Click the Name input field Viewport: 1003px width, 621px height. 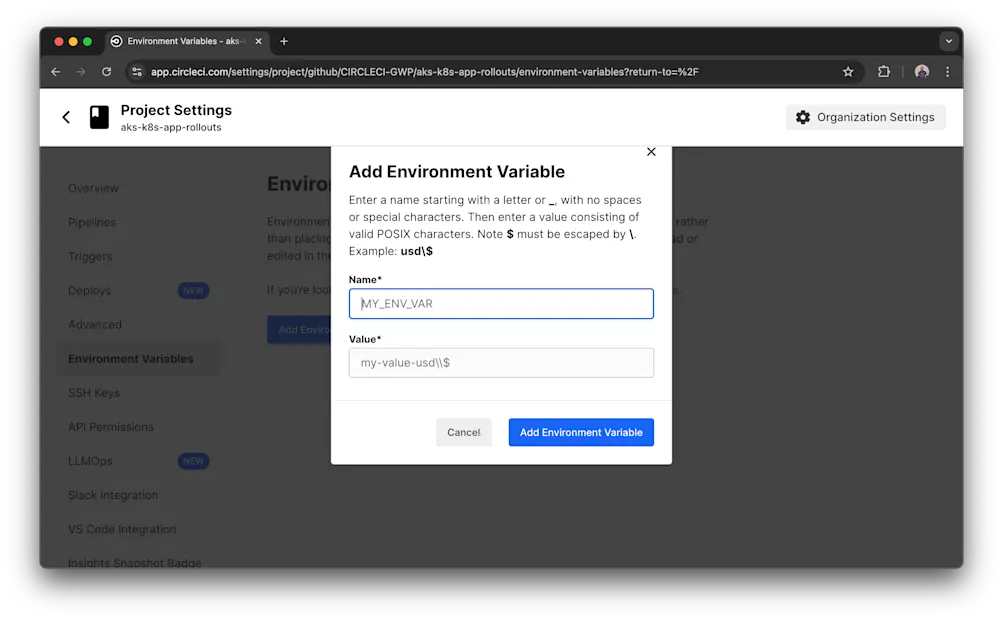[x=500, y=303]
